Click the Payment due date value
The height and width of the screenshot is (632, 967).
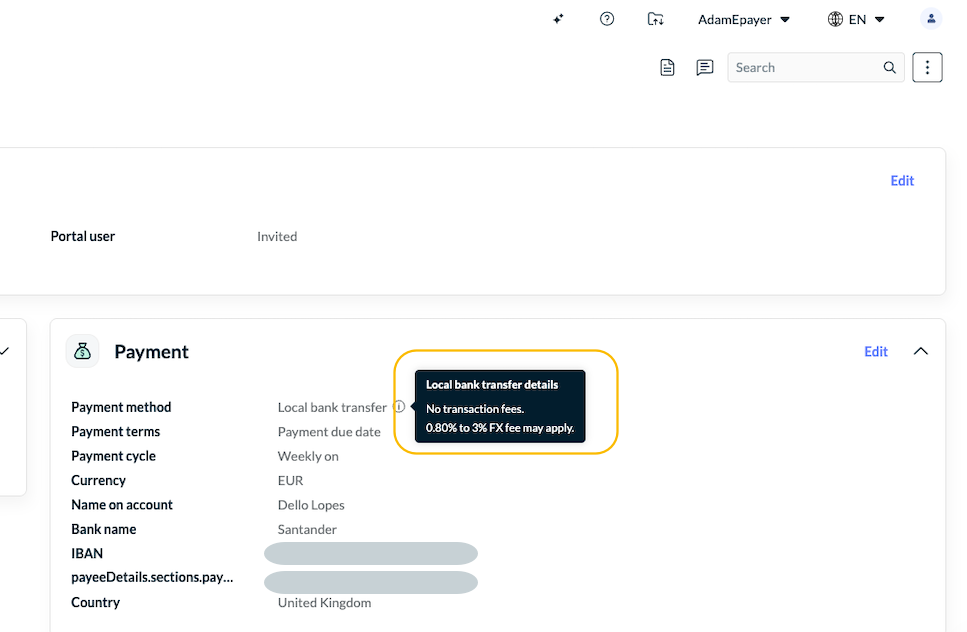click(x=329, y=432)
